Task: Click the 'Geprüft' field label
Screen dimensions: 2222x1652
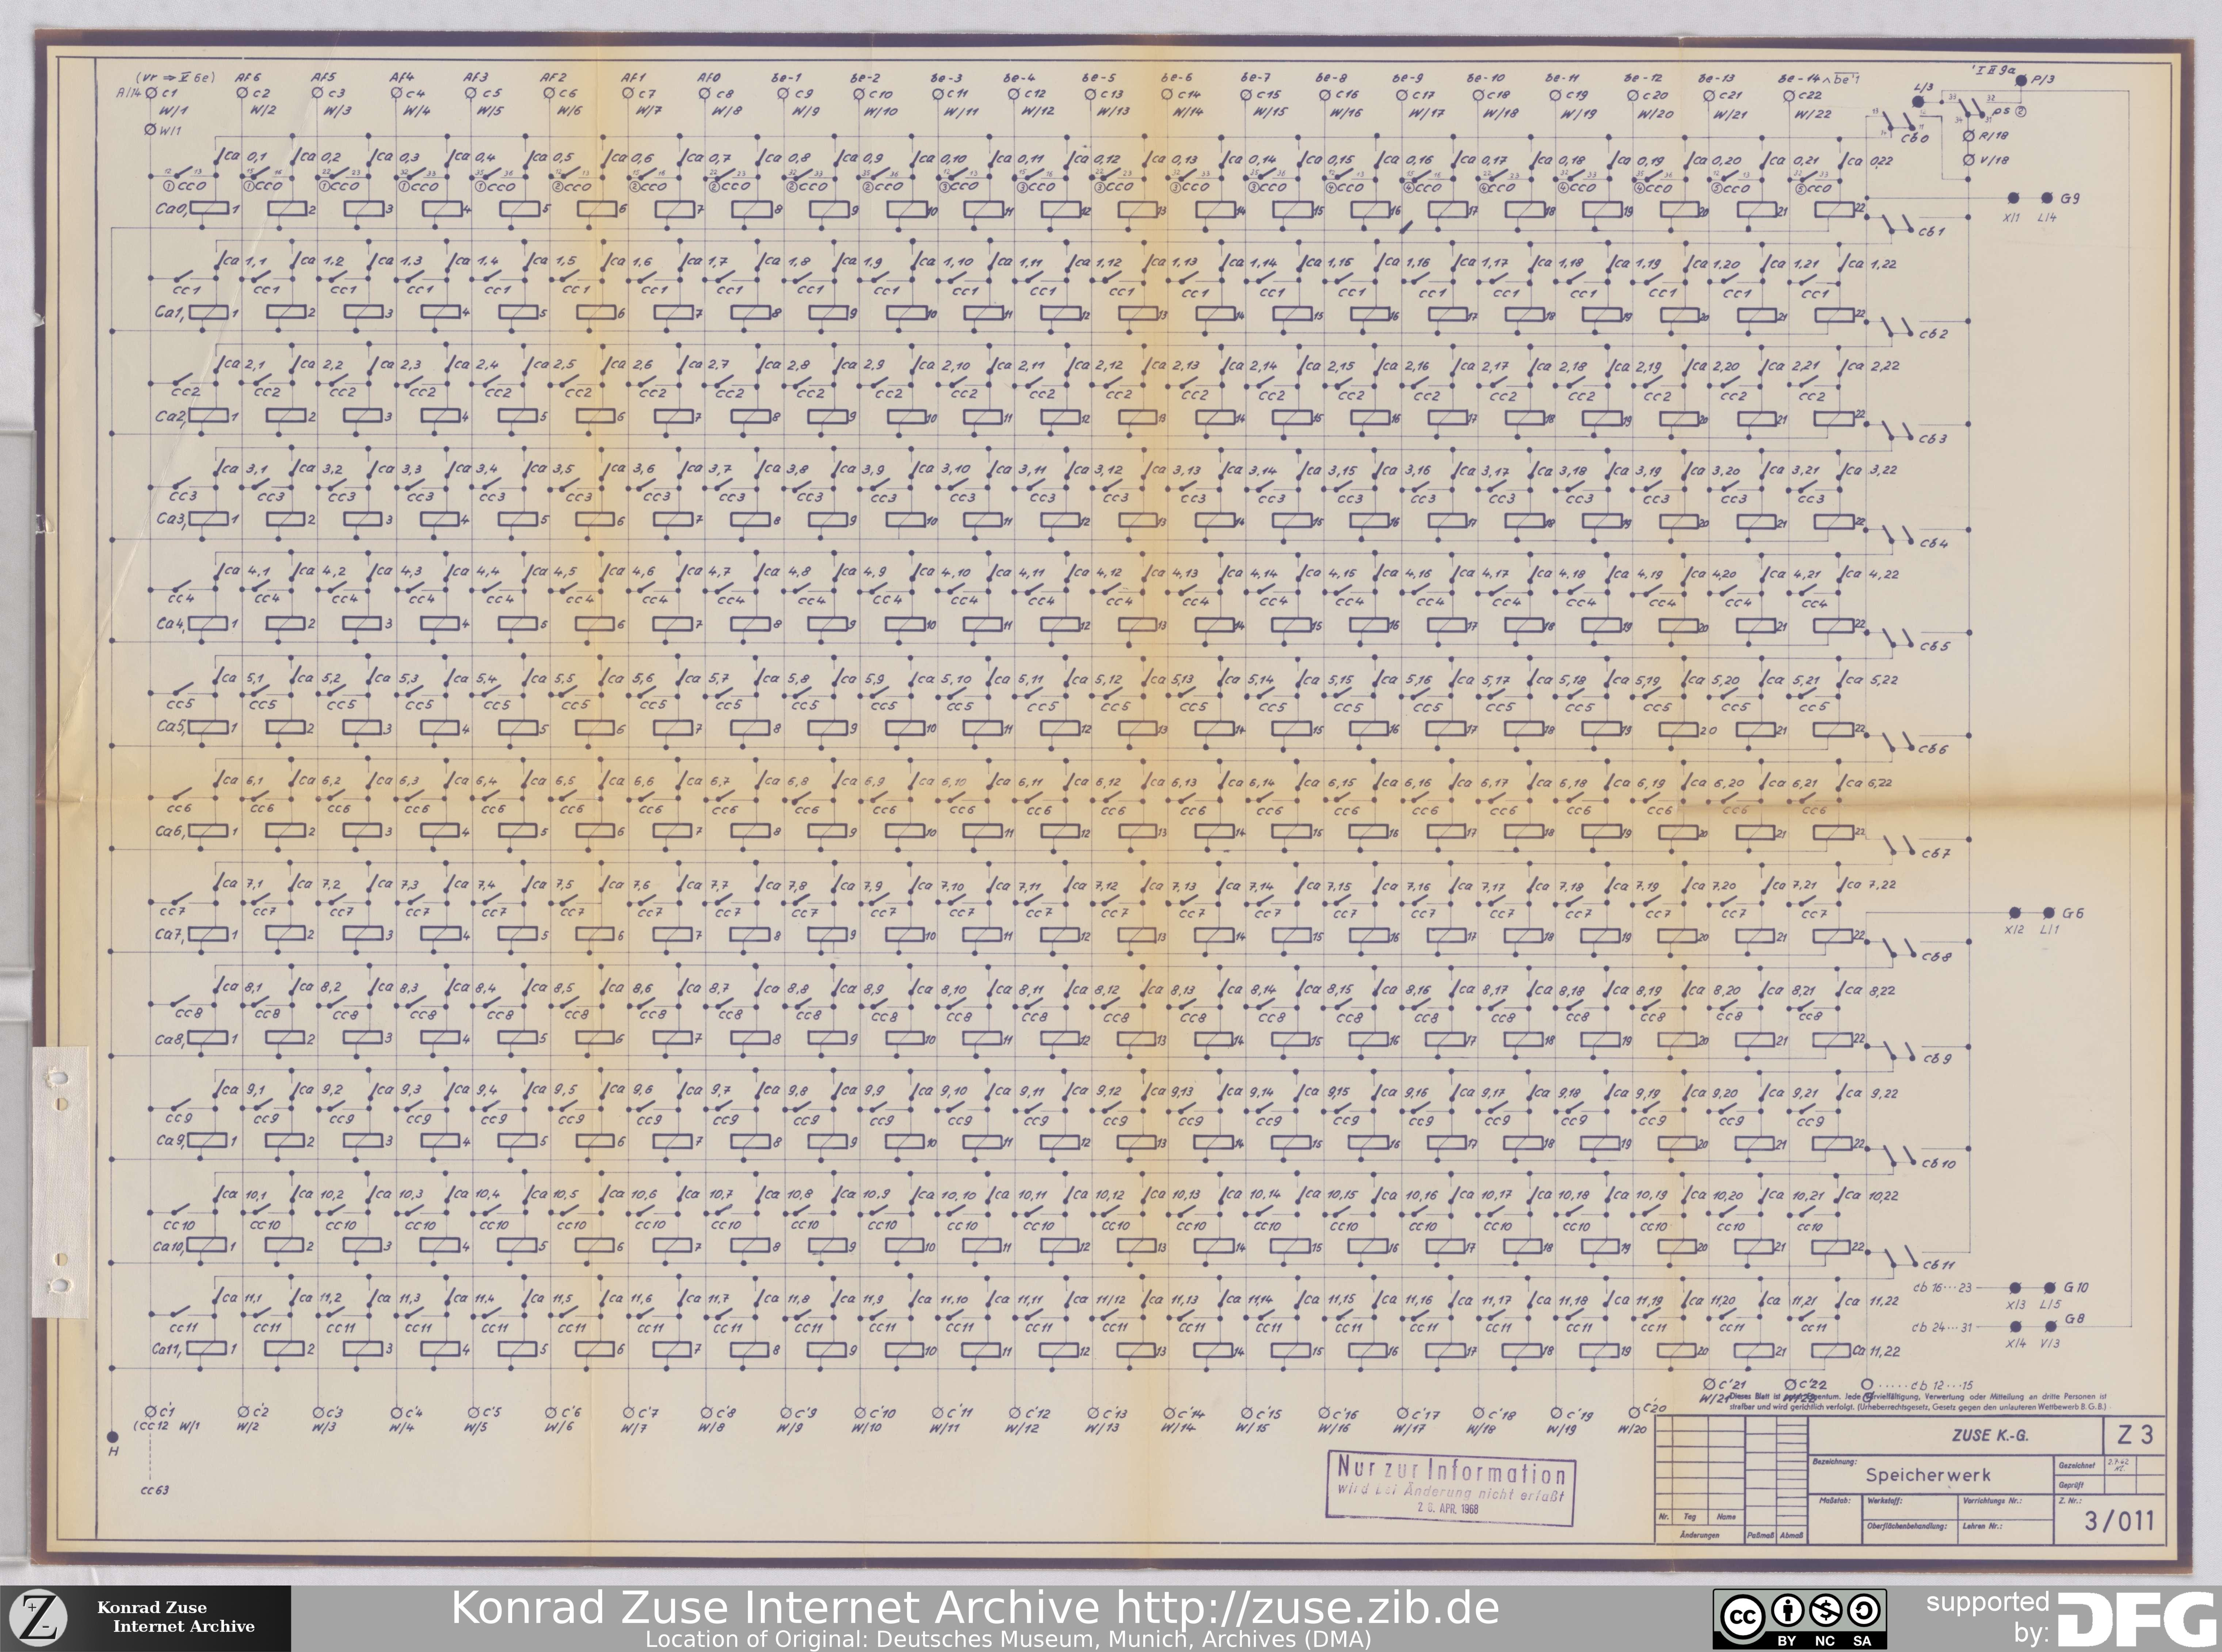Action: tap(2071, 1485)
